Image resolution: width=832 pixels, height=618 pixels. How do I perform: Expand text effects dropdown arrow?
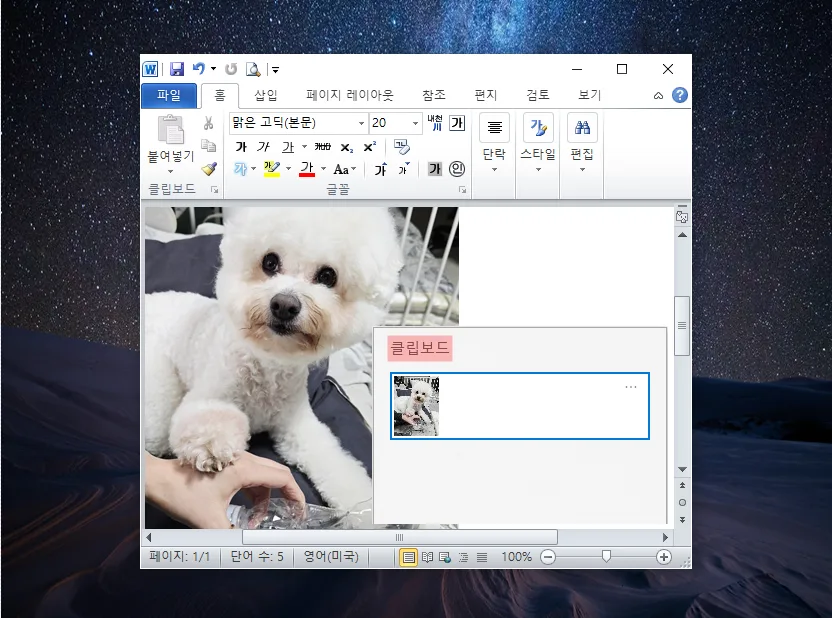click(254, 169)
